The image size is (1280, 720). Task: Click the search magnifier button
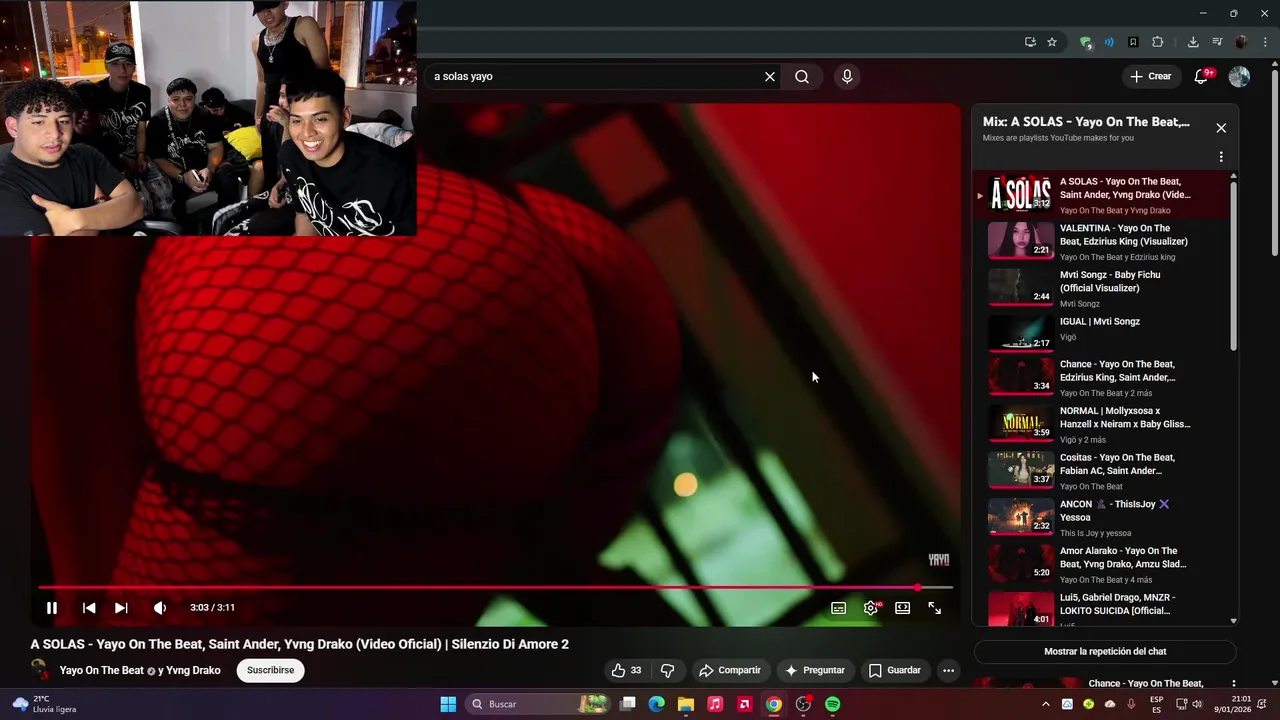coord(802,76)
